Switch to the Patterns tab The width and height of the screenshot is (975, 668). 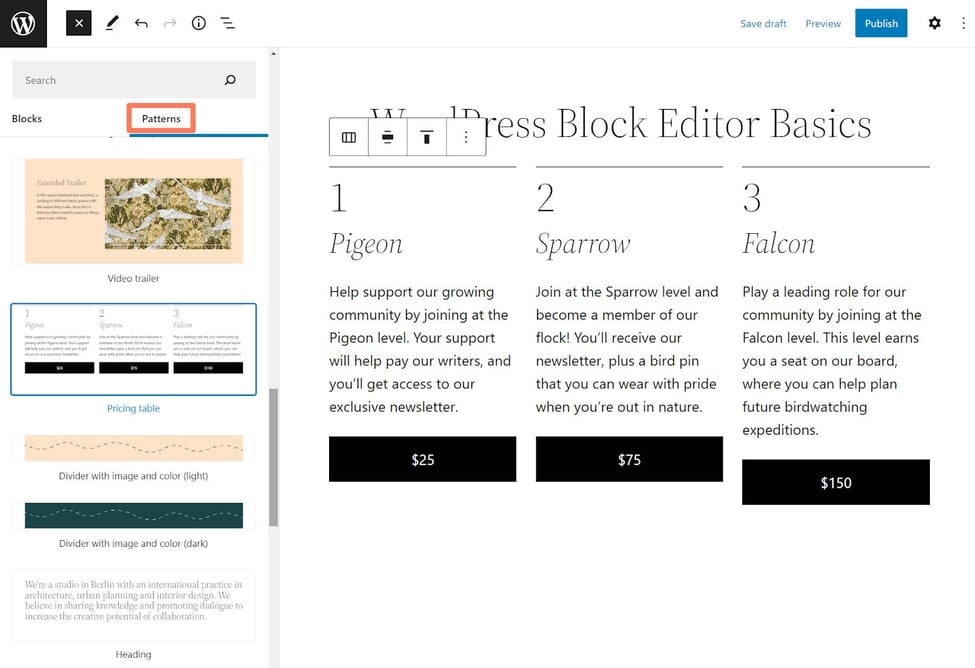(161, 119)
